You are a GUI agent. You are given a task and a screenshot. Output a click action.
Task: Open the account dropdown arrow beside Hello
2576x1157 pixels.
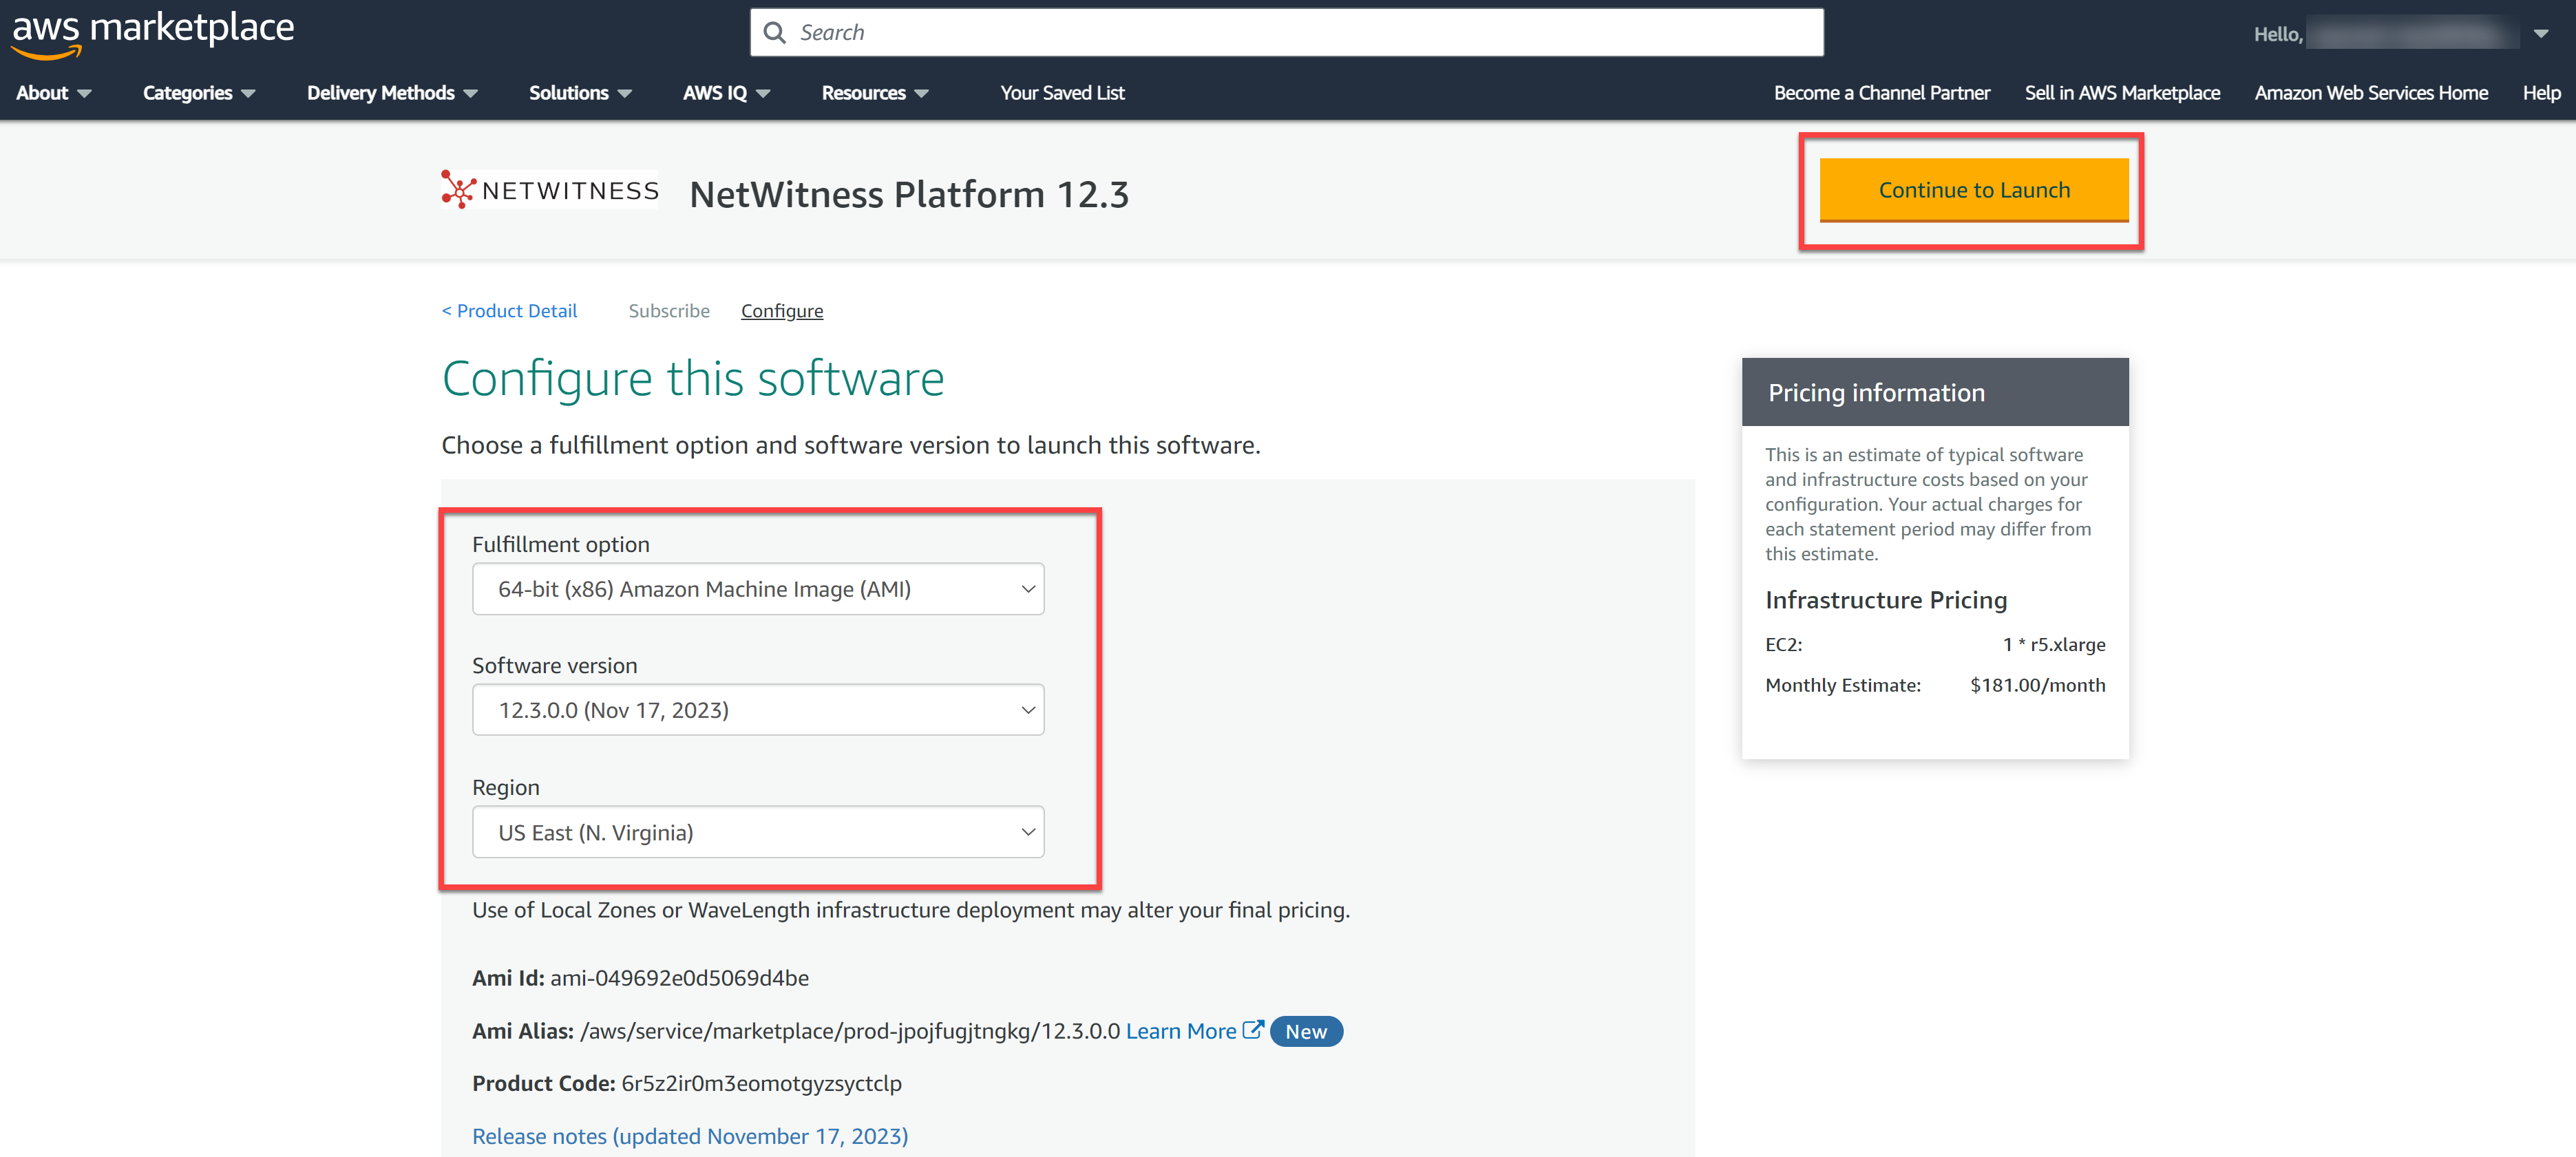coord(2540,34)
